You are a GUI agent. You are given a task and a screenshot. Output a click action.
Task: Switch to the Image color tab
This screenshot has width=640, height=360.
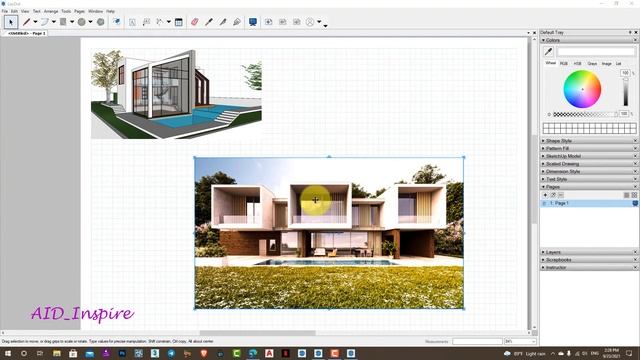click(607, 63)
